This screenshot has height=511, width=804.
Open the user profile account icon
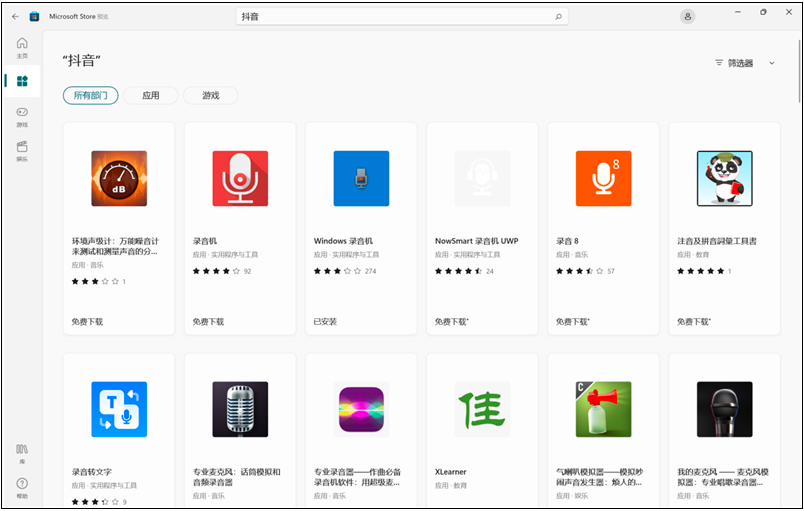(x=687, y=16)
